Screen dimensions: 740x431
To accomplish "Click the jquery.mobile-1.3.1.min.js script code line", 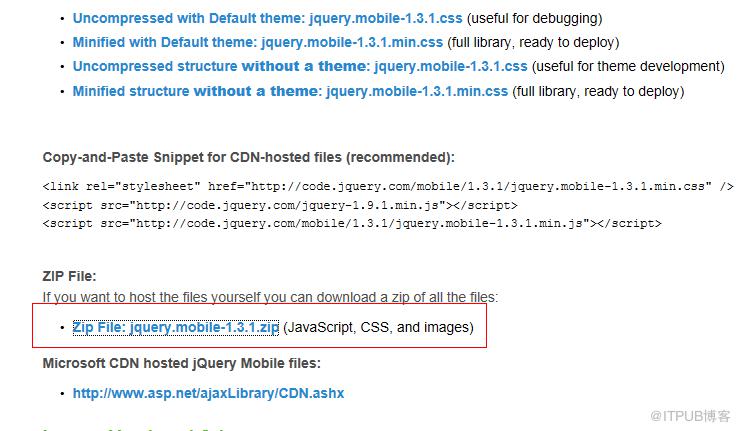I will [352, 223].
